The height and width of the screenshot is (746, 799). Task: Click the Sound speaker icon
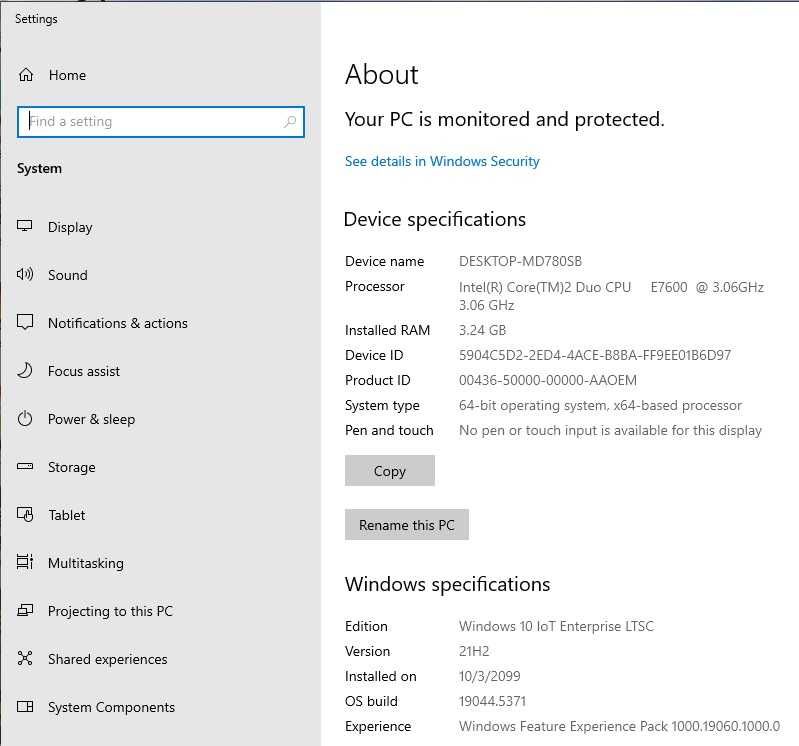click(24, 274)
